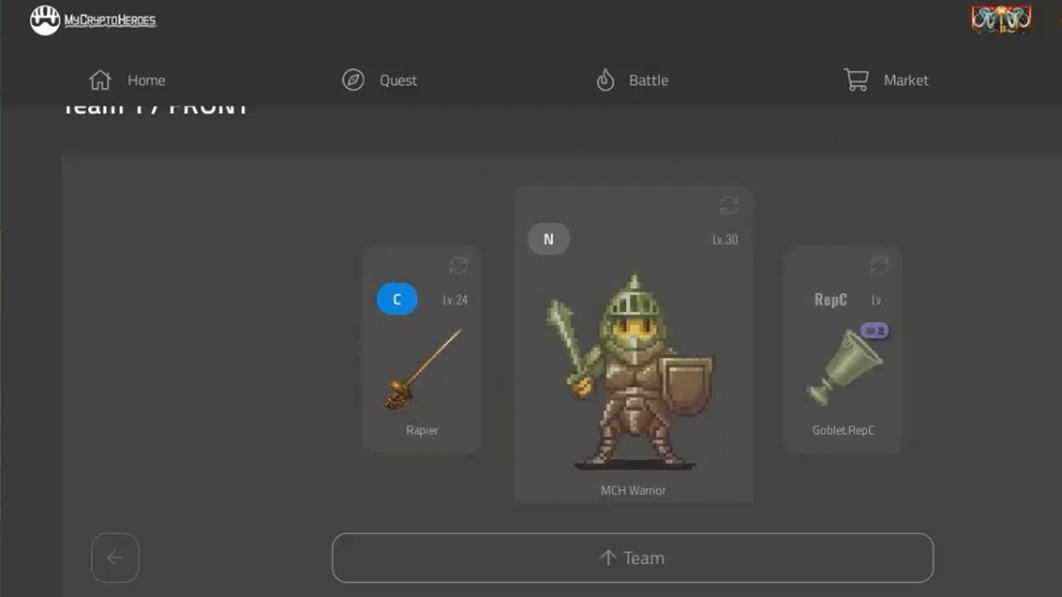Click the MyCryptoHeroes logo
The height and width of the screenshot is (597, 1062).
pyautogui.click(x=93, y=20)
